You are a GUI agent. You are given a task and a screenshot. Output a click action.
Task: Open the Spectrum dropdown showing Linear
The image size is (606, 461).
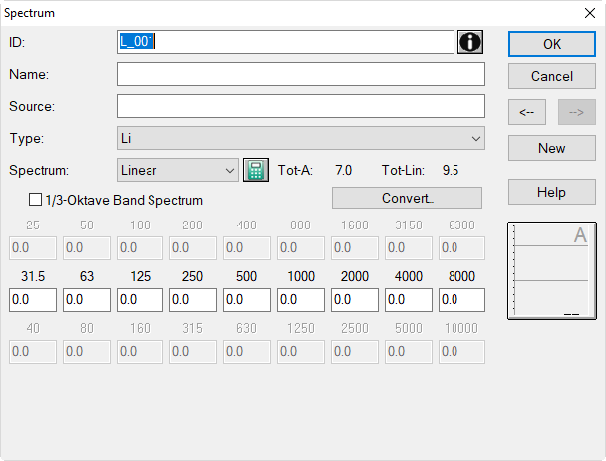pyautogui.click(x=178, y=170)
